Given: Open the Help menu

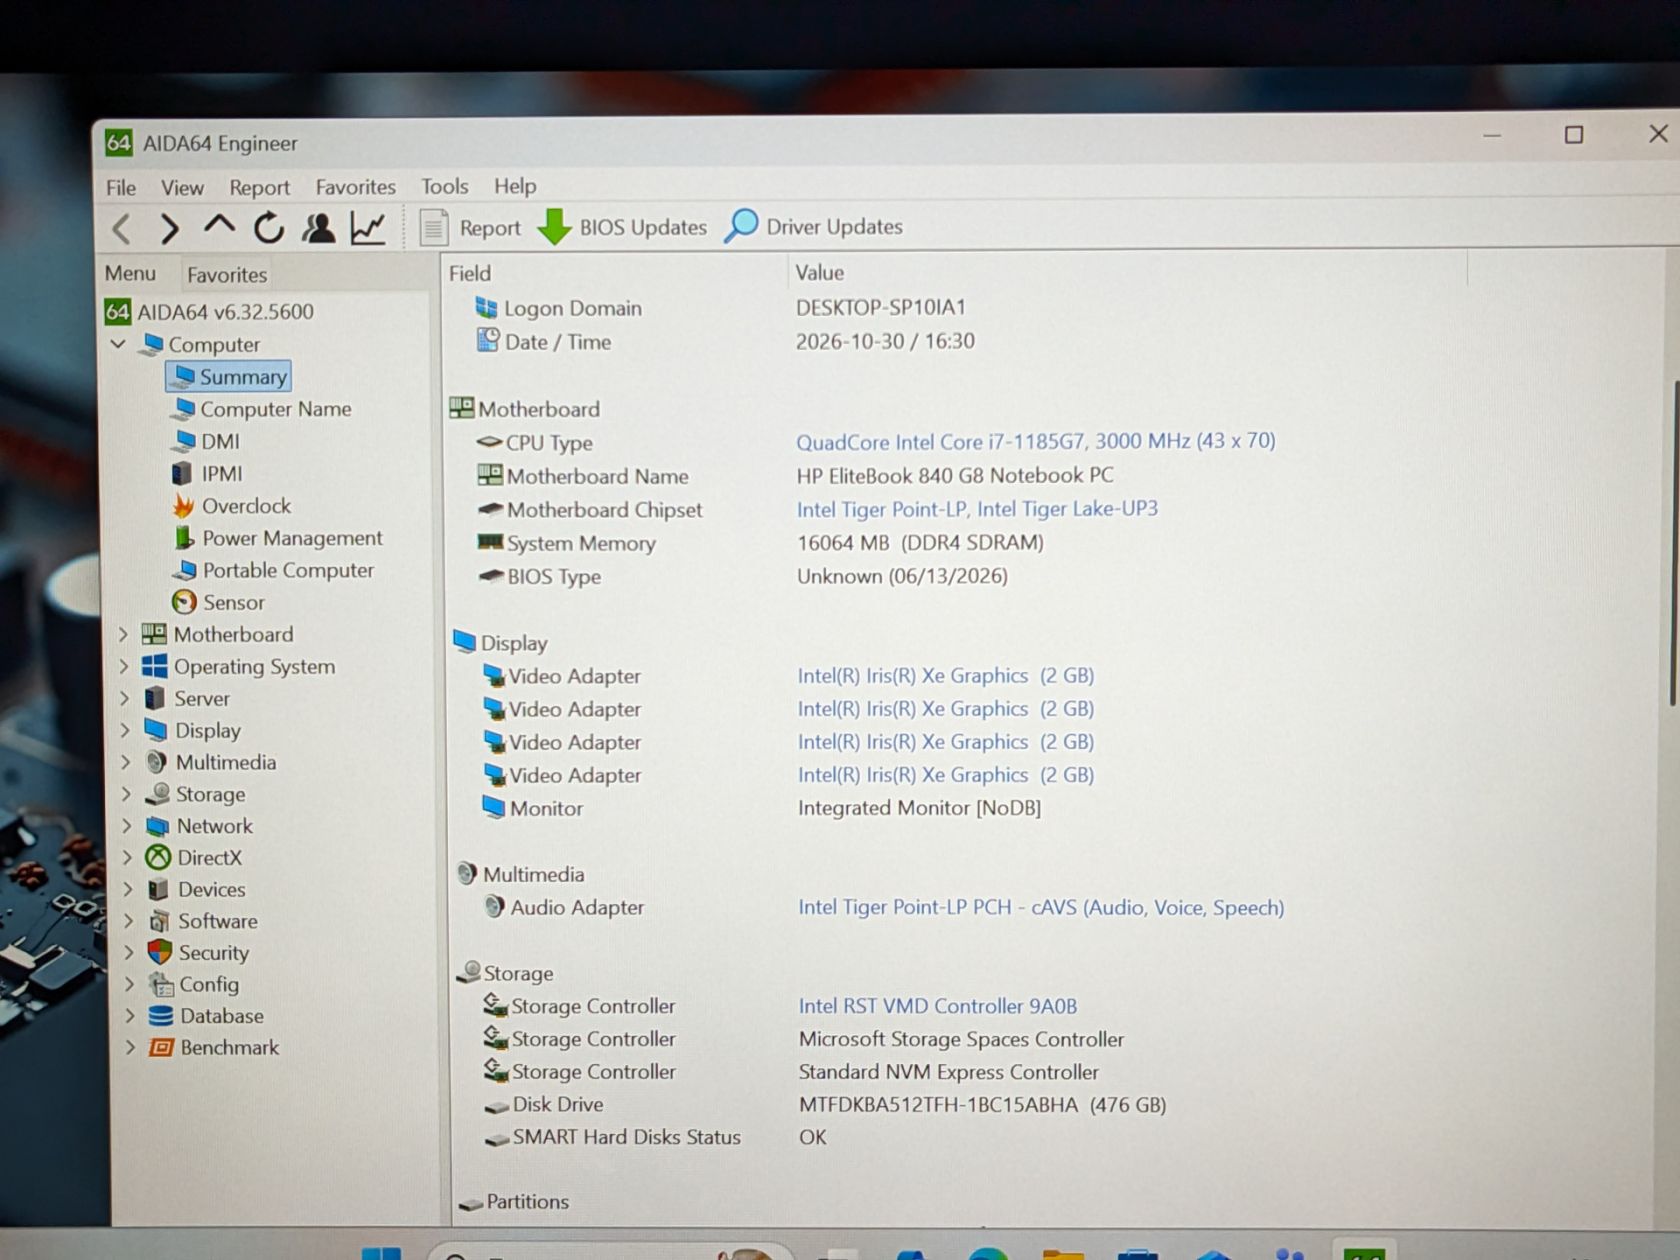Looking at the screenshot, I should (515, 186).
